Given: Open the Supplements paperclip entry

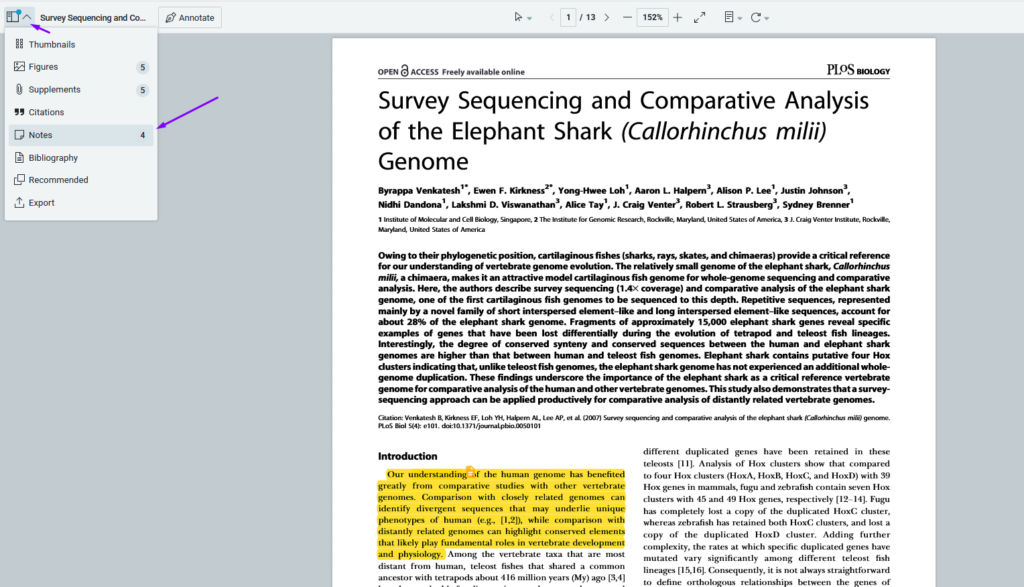Looking at the screenshot, I should click(54, 90).
